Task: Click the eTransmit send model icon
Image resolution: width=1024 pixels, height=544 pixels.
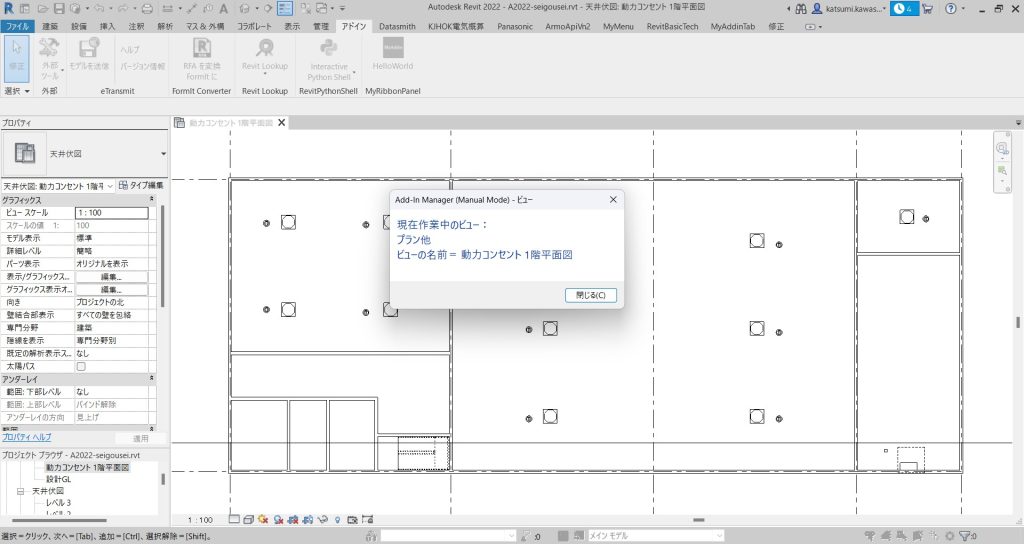Action: pos(89,52)
